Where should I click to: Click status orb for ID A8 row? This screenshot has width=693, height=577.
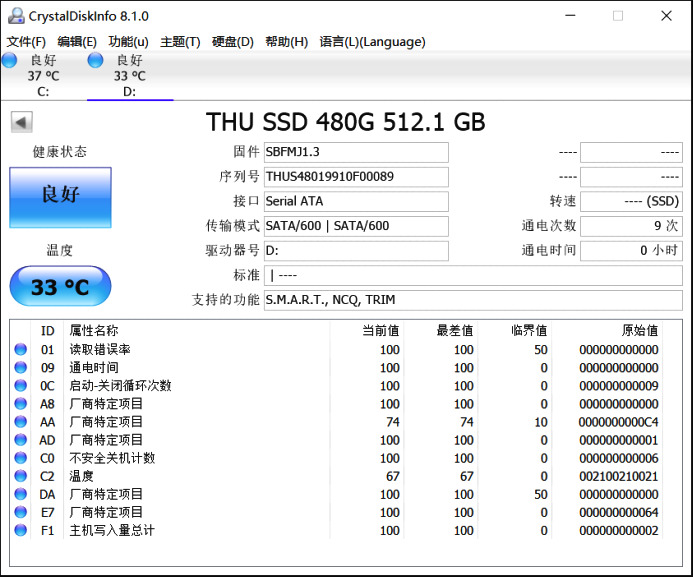[x=20, y=404]
